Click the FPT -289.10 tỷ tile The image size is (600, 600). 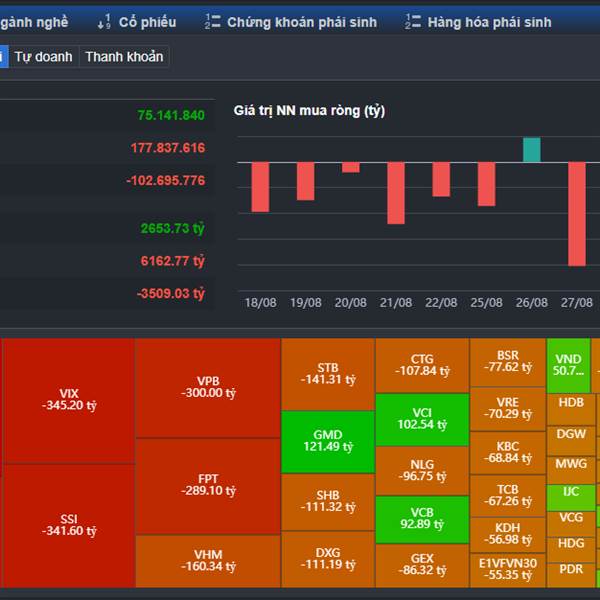point(208,486)
